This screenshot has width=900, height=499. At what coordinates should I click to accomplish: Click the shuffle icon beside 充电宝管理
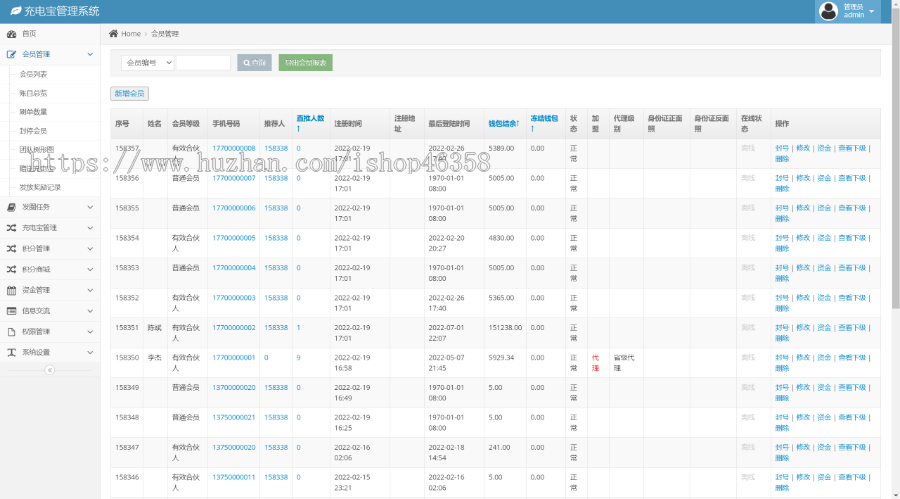pyautogui.click(x=11, y=228)
